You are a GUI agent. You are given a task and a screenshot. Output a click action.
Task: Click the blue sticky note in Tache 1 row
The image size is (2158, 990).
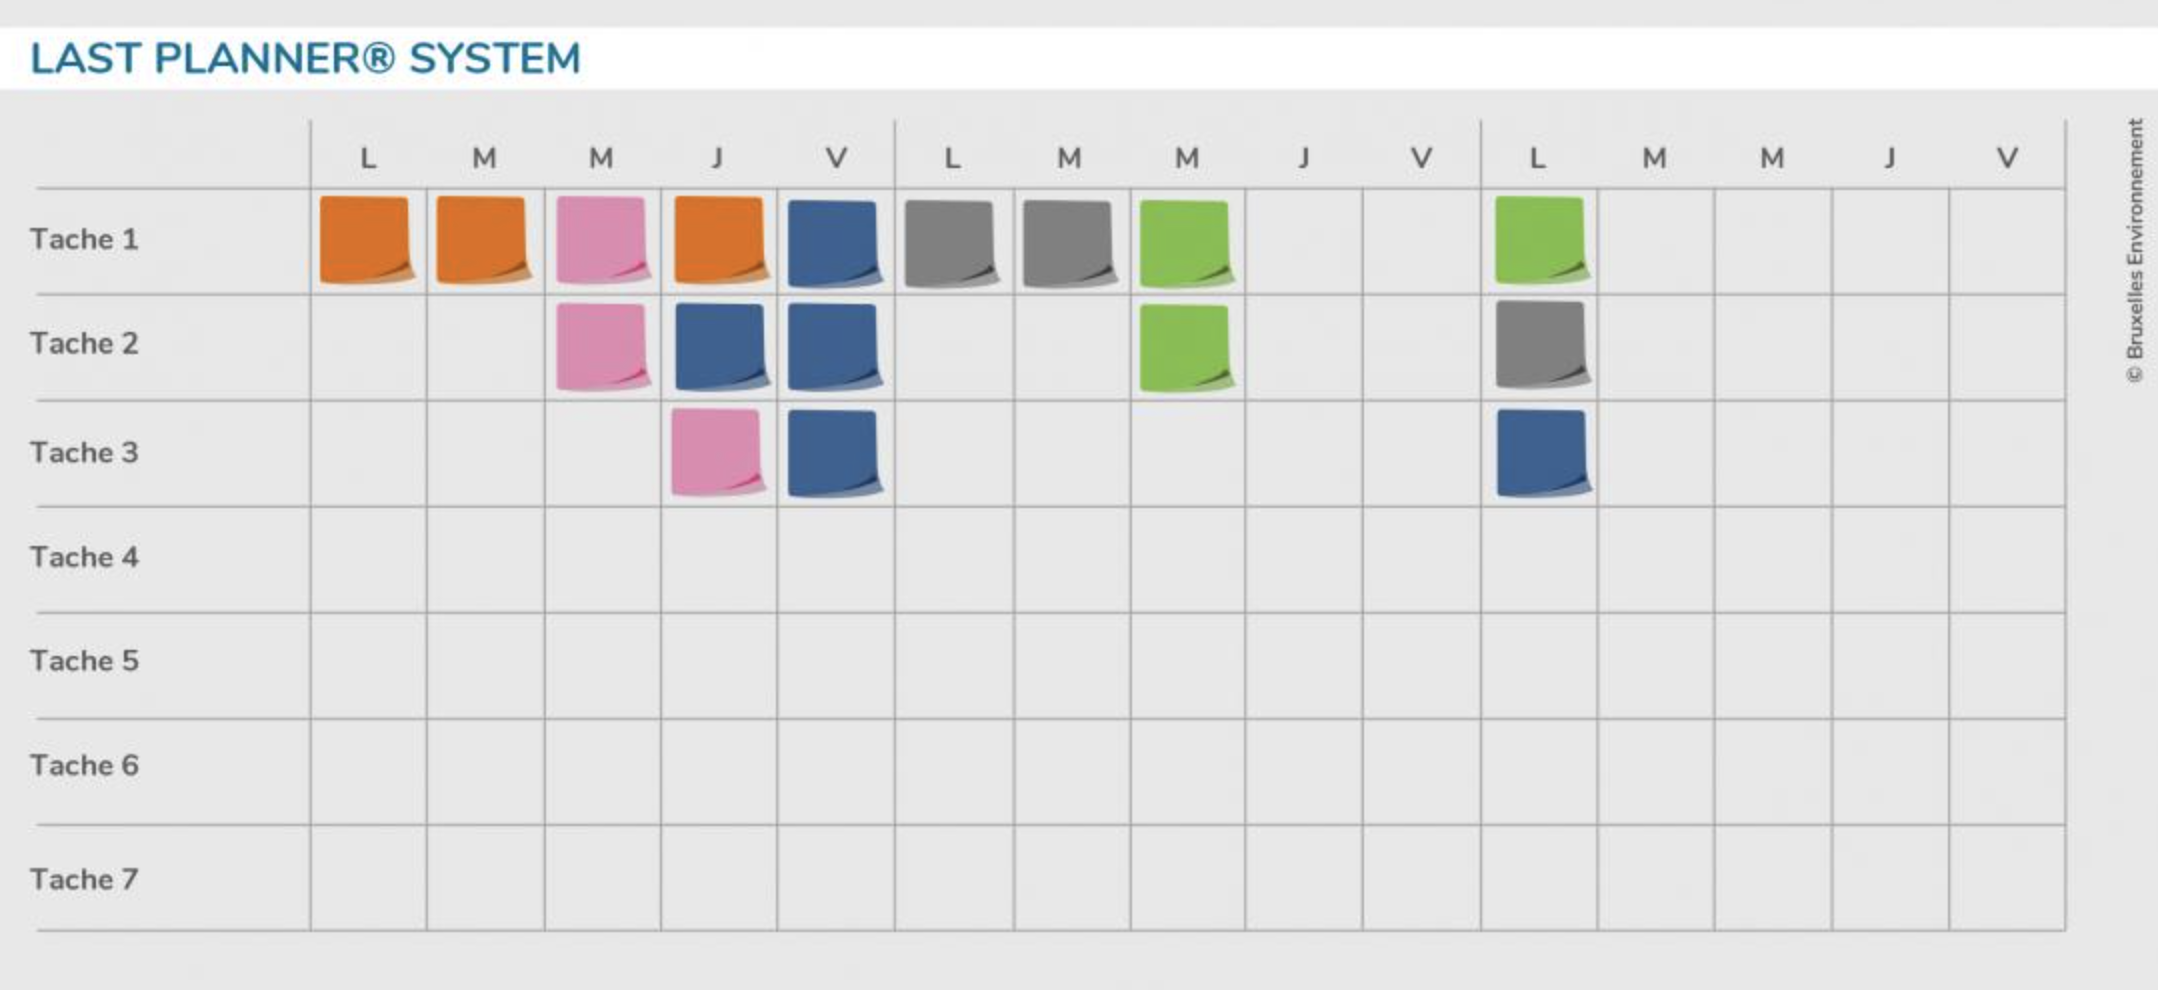point(833,243)
